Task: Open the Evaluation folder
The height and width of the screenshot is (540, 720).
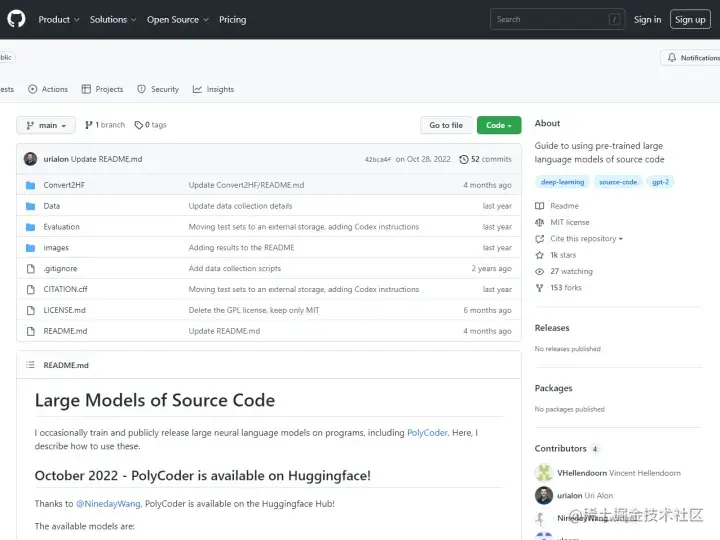Action: coord(62,227)
